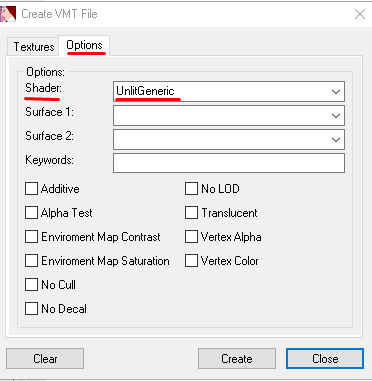Click the Create button
Screen dimensions: 372x381
coord(237,359)
